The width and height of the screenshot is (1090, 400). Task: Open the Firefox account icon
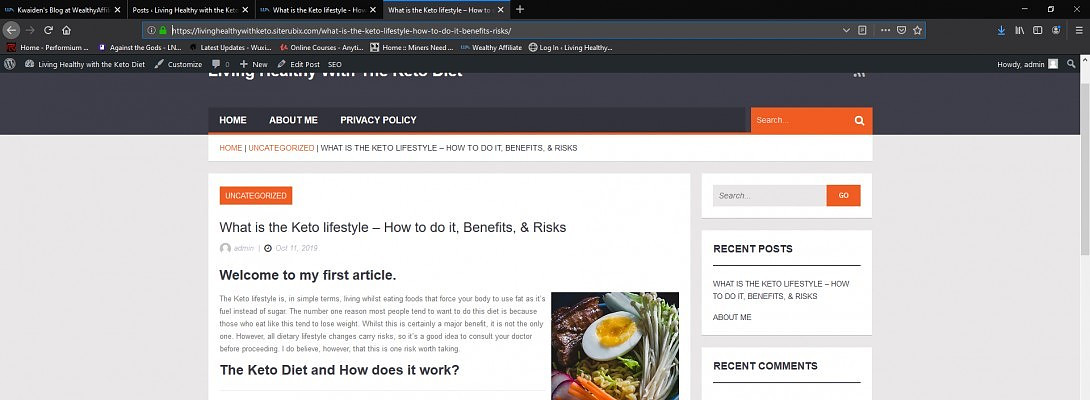1056,31
